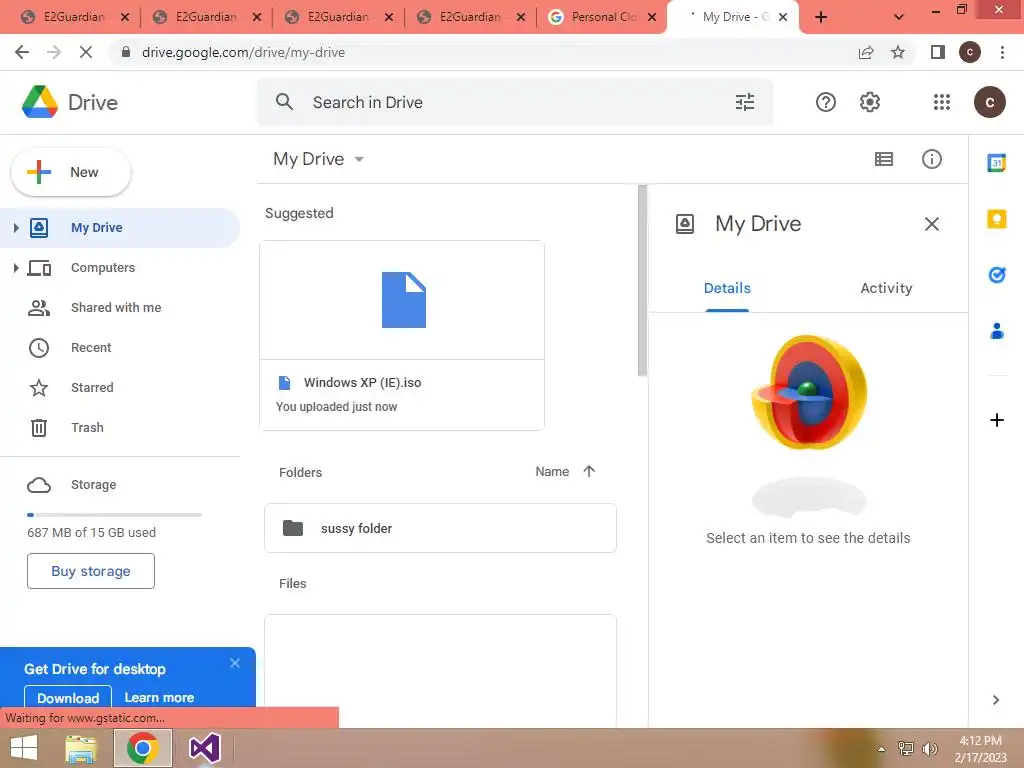Open Google Tasks side panel
The image size is (1024, 768).
click(x=997, y=274)
